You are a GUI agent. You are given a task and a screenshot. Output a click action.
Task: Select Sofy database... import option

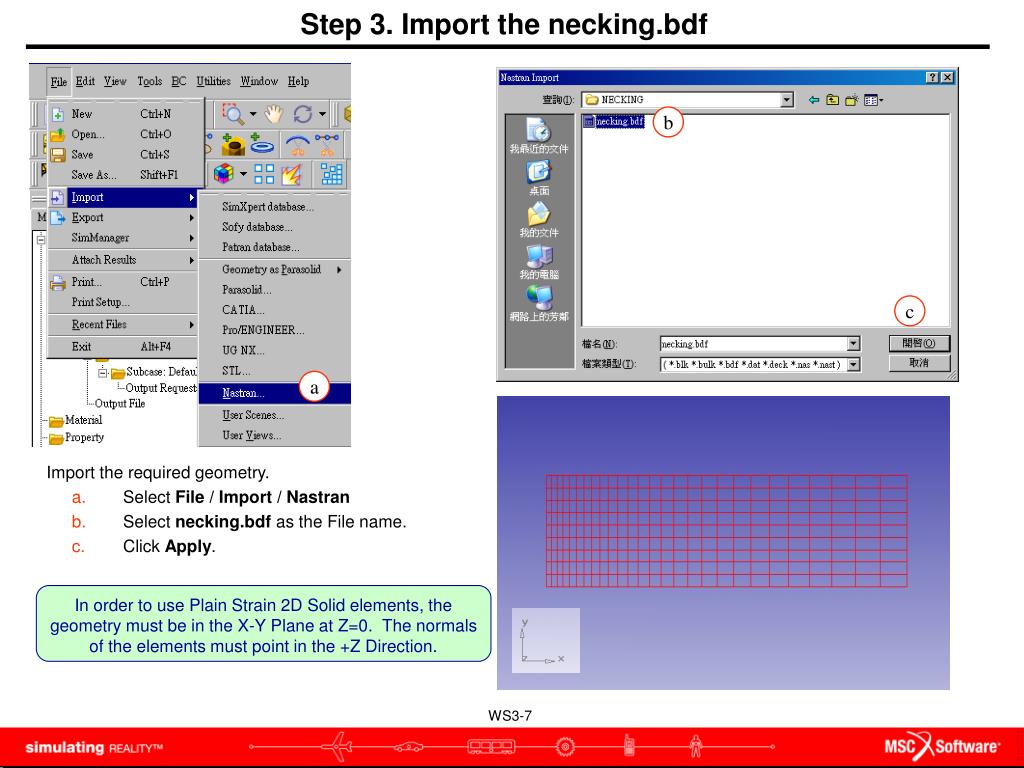(x=275, y=227)
